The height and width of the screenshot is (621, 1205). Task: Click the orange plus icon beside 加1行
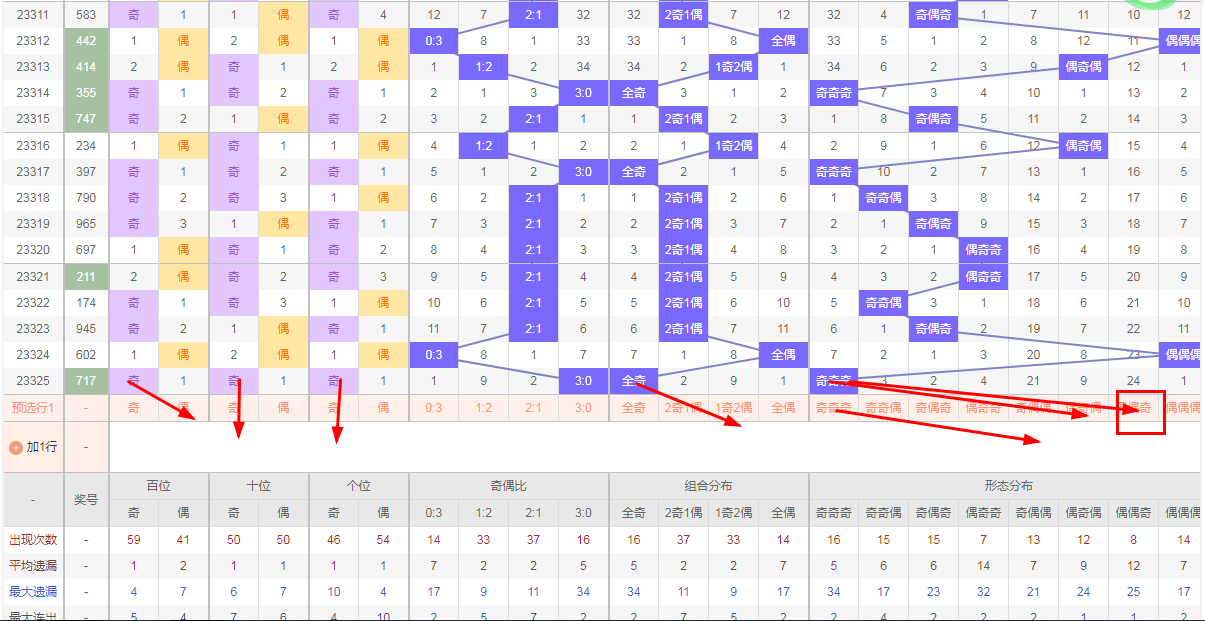[x=16, y=447]
